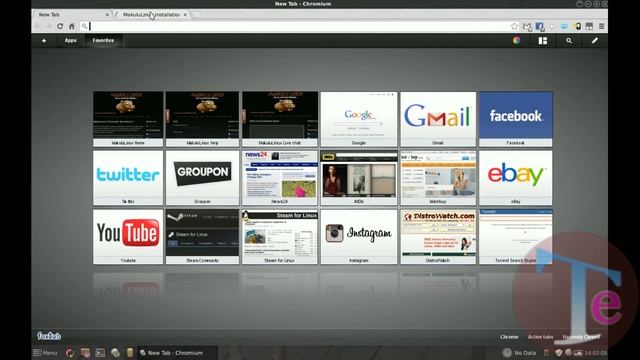
Task: Click the forward navigation arrow
Action: click(x=49, y=26)
